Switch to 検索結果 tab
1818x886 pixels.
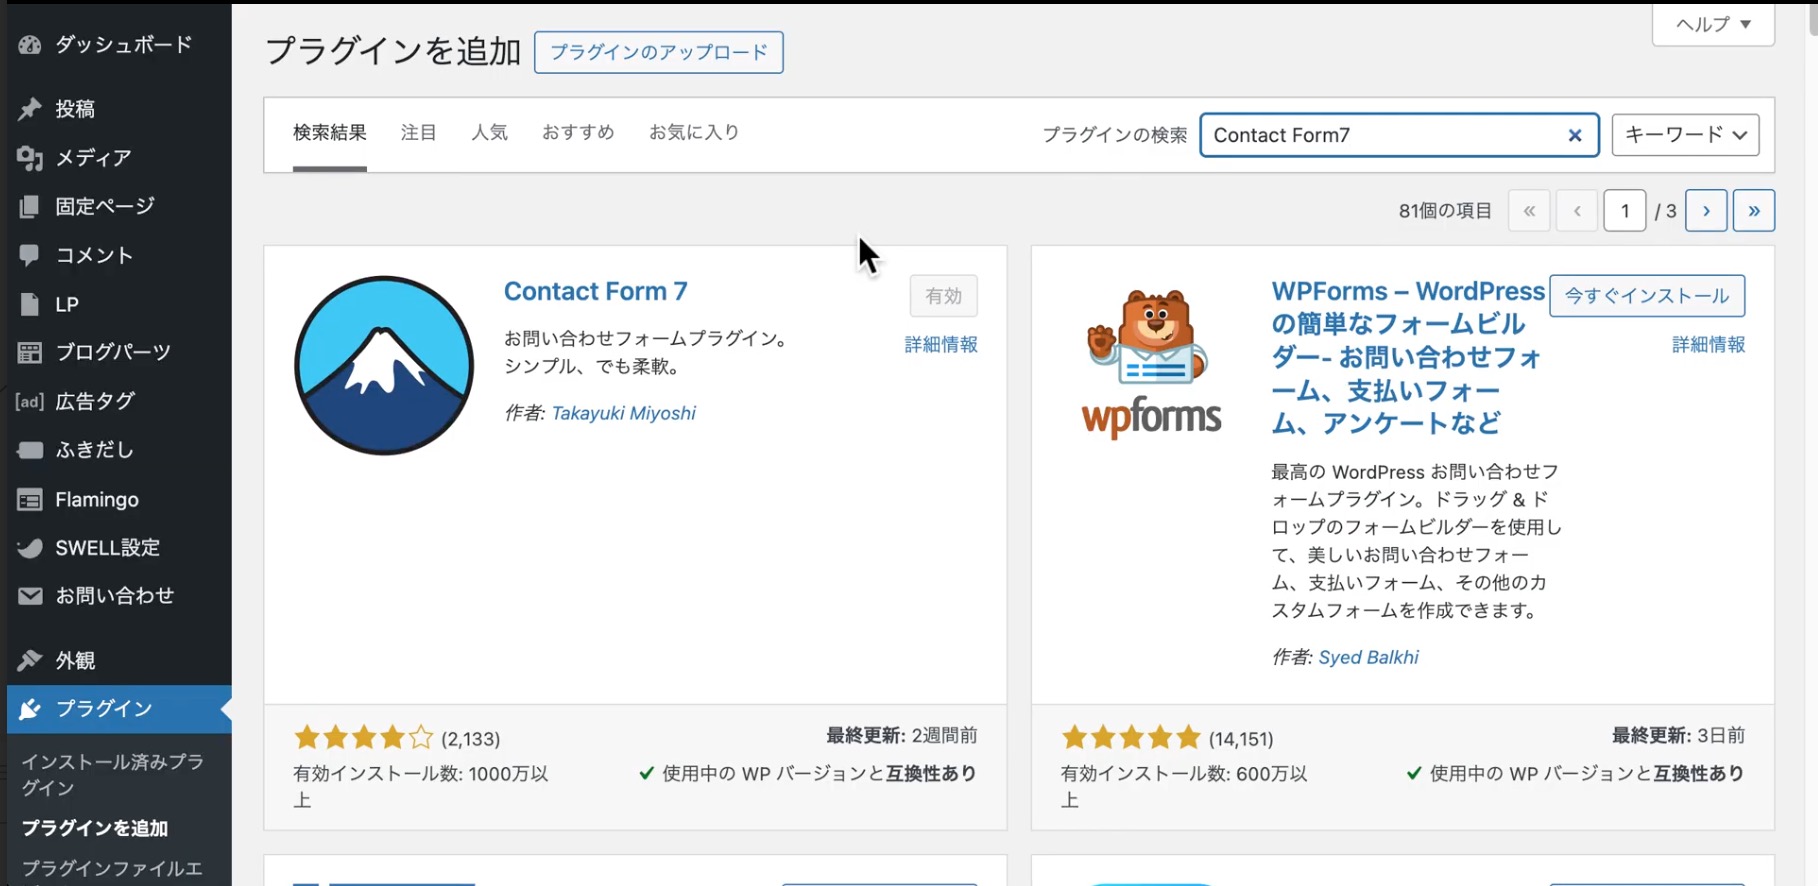(330, 133)
